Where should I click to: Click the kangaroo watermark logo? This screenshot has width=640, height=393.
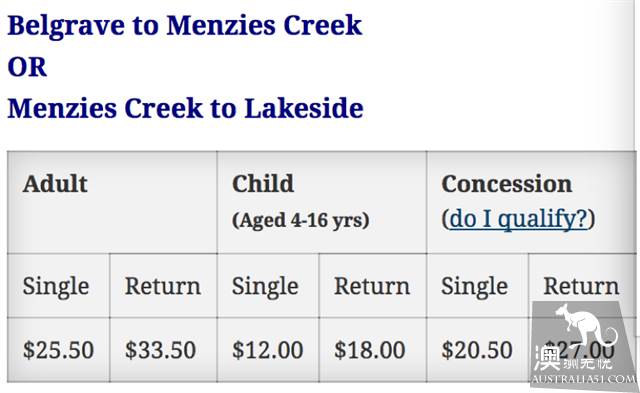[584, 344]
